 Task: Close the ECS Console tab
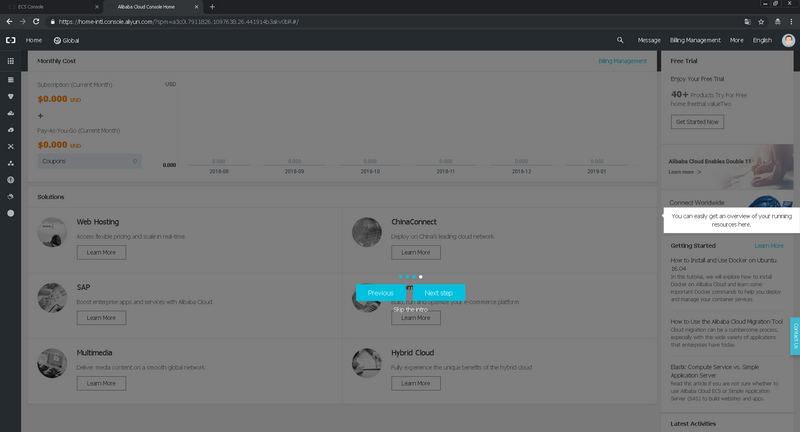[97, 7]
